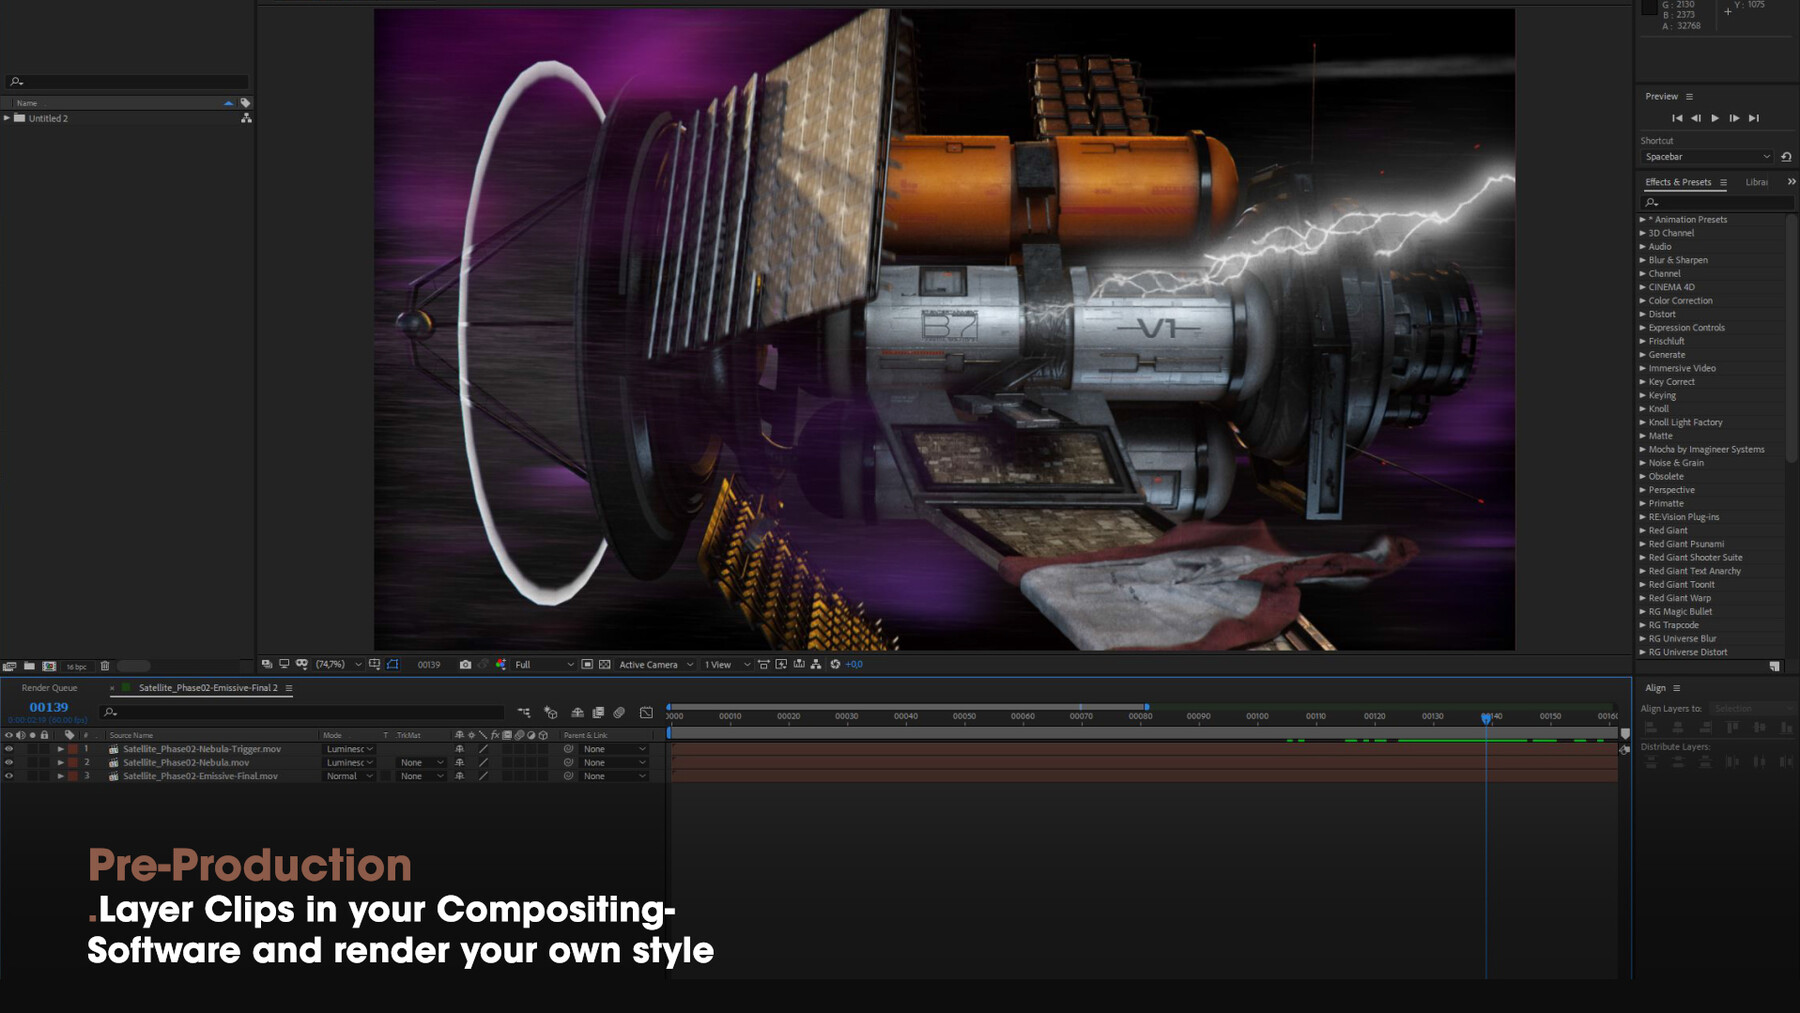Open TrkMat dropdown for layer 2
Screen dimensions: 1800x1013
pyautogui.click(x=421, y=763)
